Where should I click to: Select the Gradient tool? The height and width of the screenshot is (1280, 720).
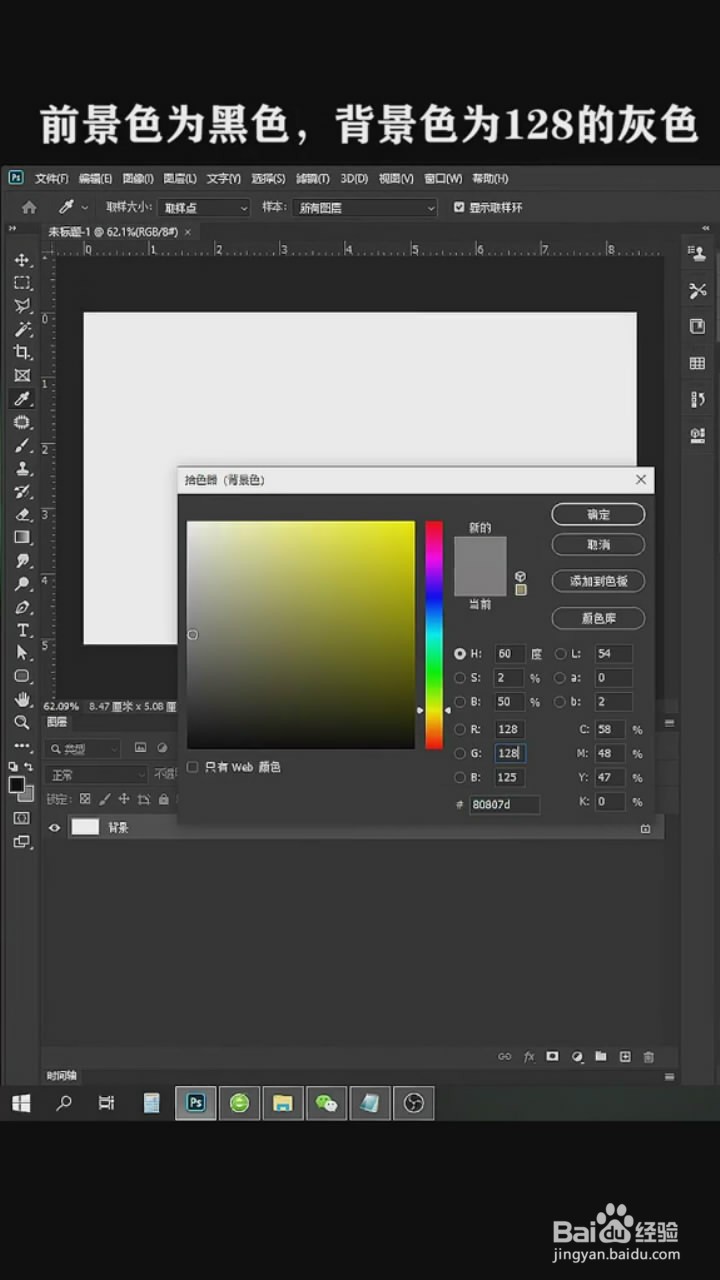22,537
